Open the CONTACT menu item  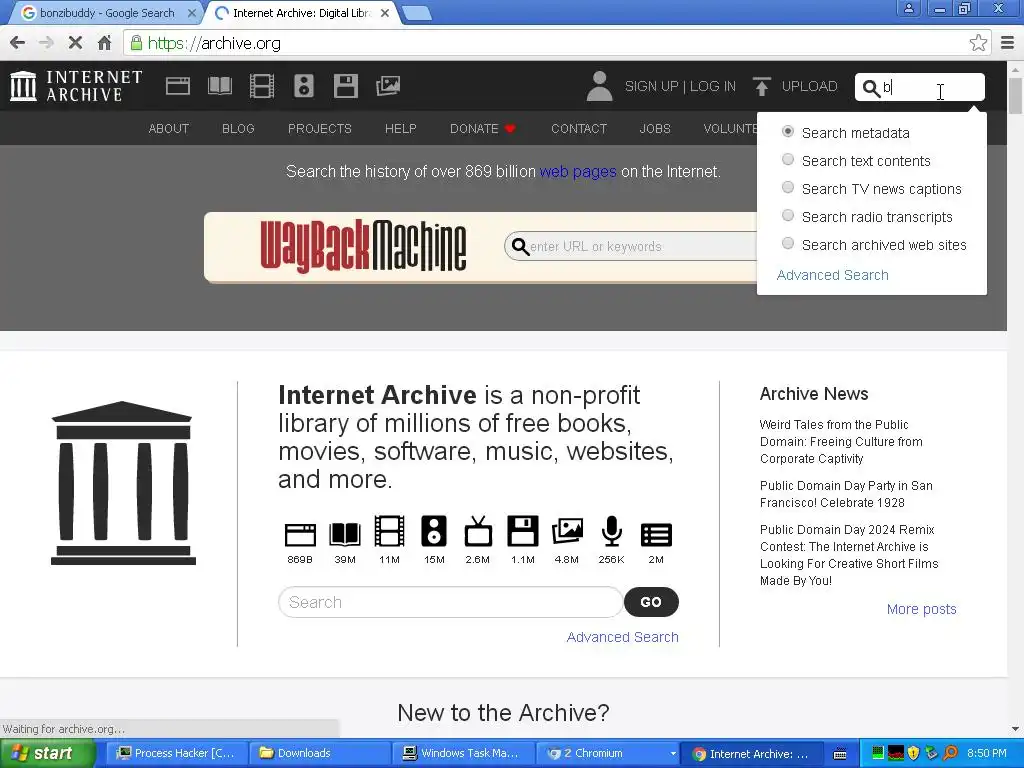[x=579, y=129]
